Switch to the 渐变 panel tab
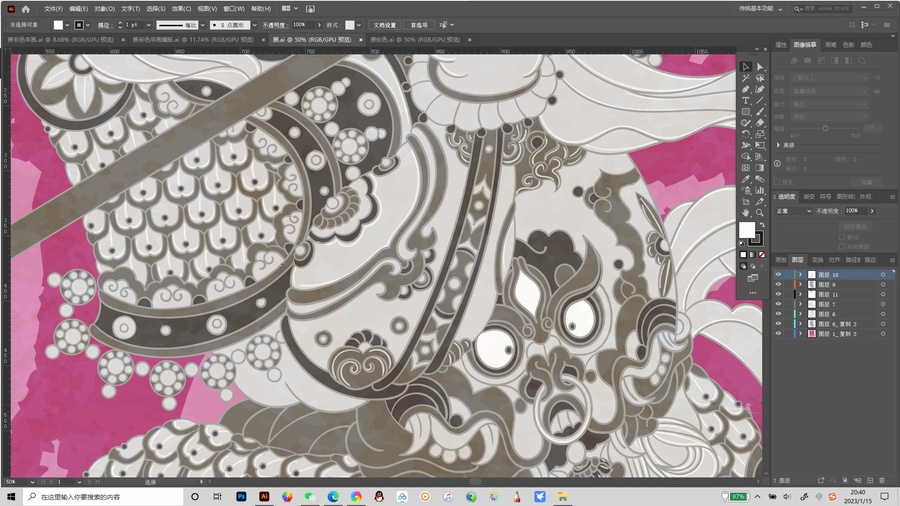The image size is (900, 506). coord(809,197)
